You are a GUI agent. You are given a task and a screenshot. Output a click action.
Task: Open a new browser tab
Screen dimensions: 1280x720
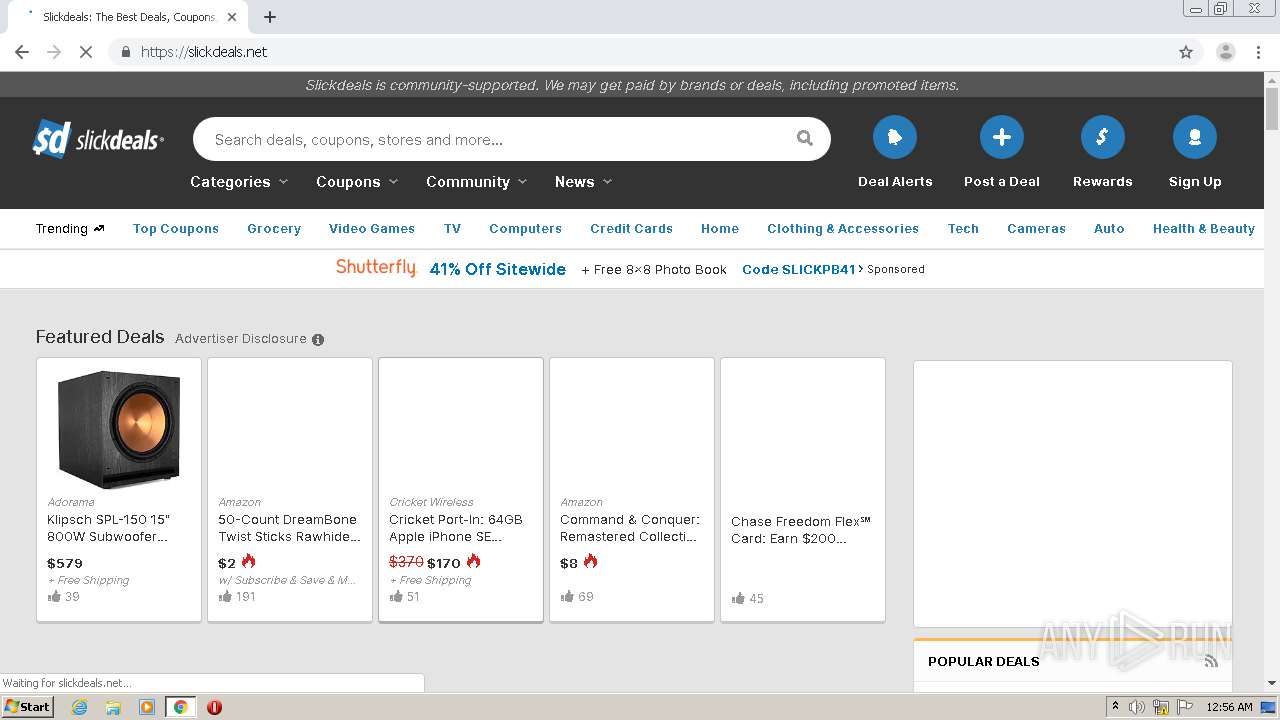270,17
